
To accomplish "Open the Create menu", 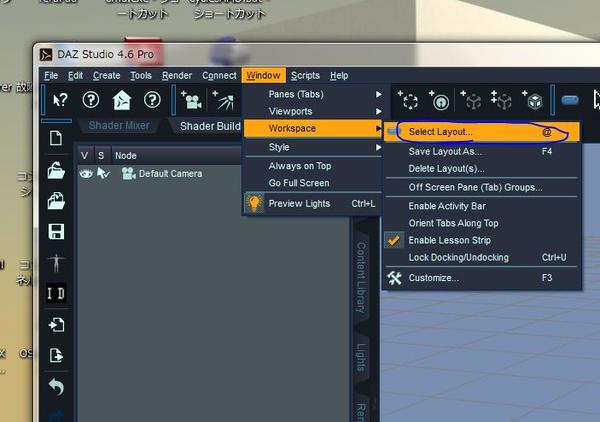I will point(106,76).
